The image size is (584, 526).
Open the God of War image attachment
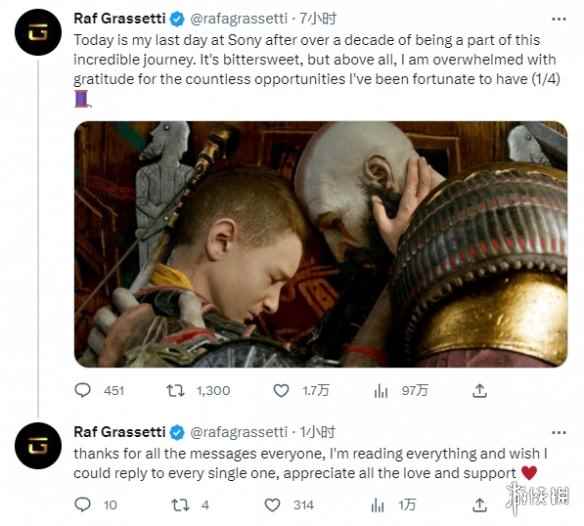(x=321, y=244)
